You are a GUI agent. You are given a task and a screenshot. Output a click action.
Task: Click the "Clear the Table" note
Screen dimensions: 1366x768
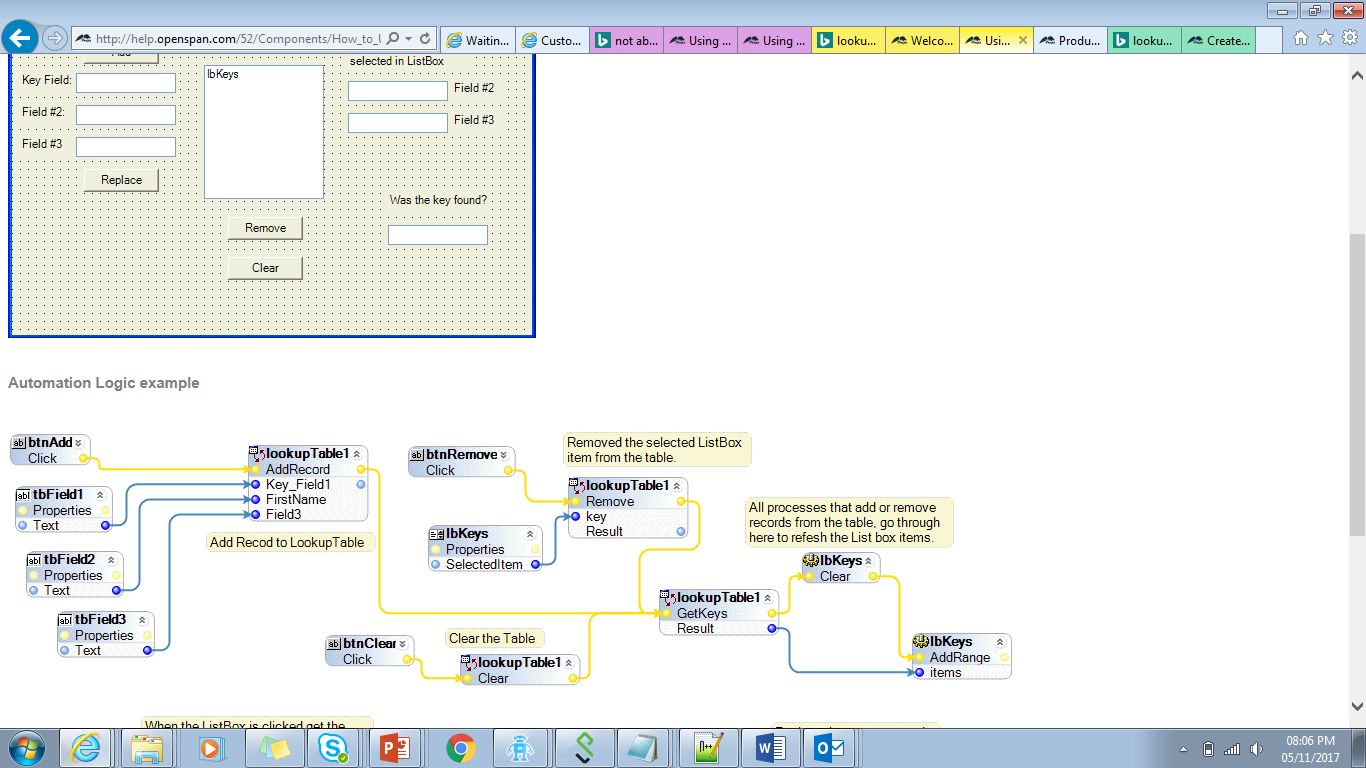point(492,638)
